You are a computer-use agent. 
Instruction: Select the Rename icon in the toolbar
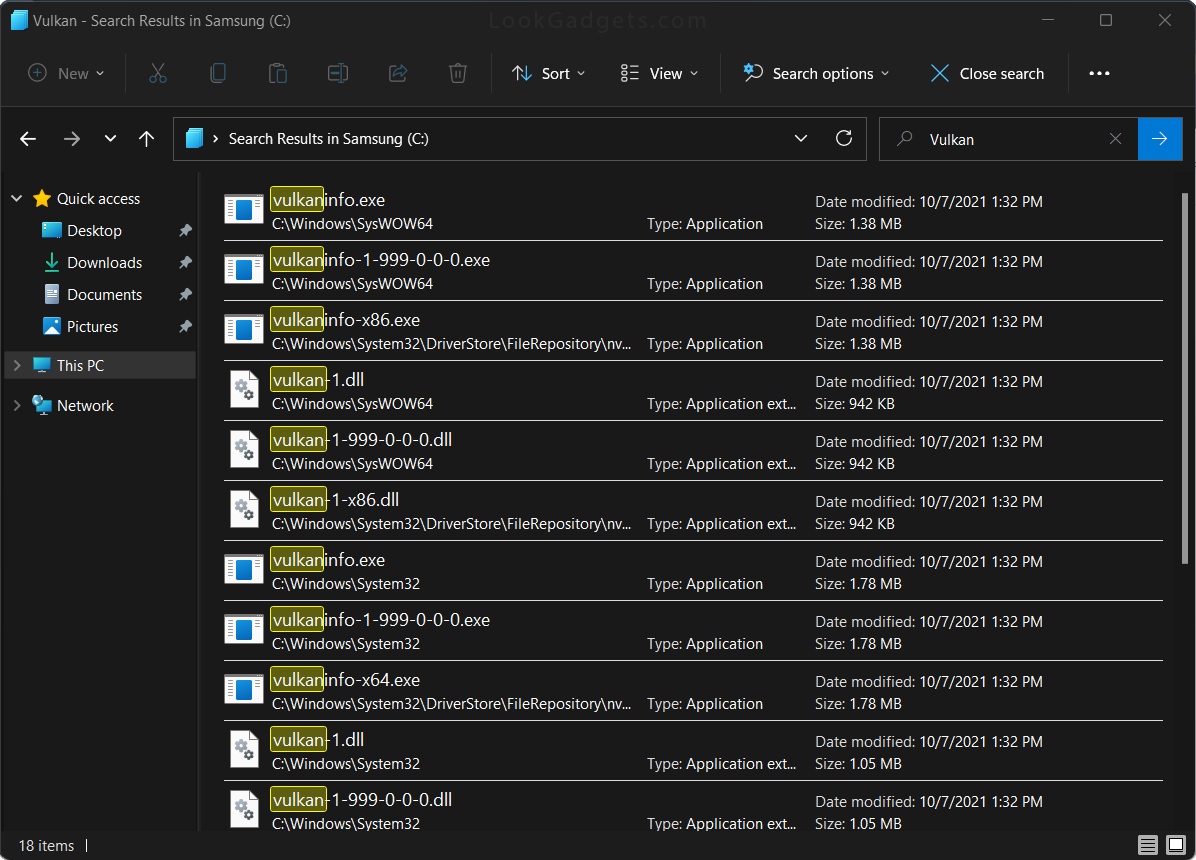337,73
